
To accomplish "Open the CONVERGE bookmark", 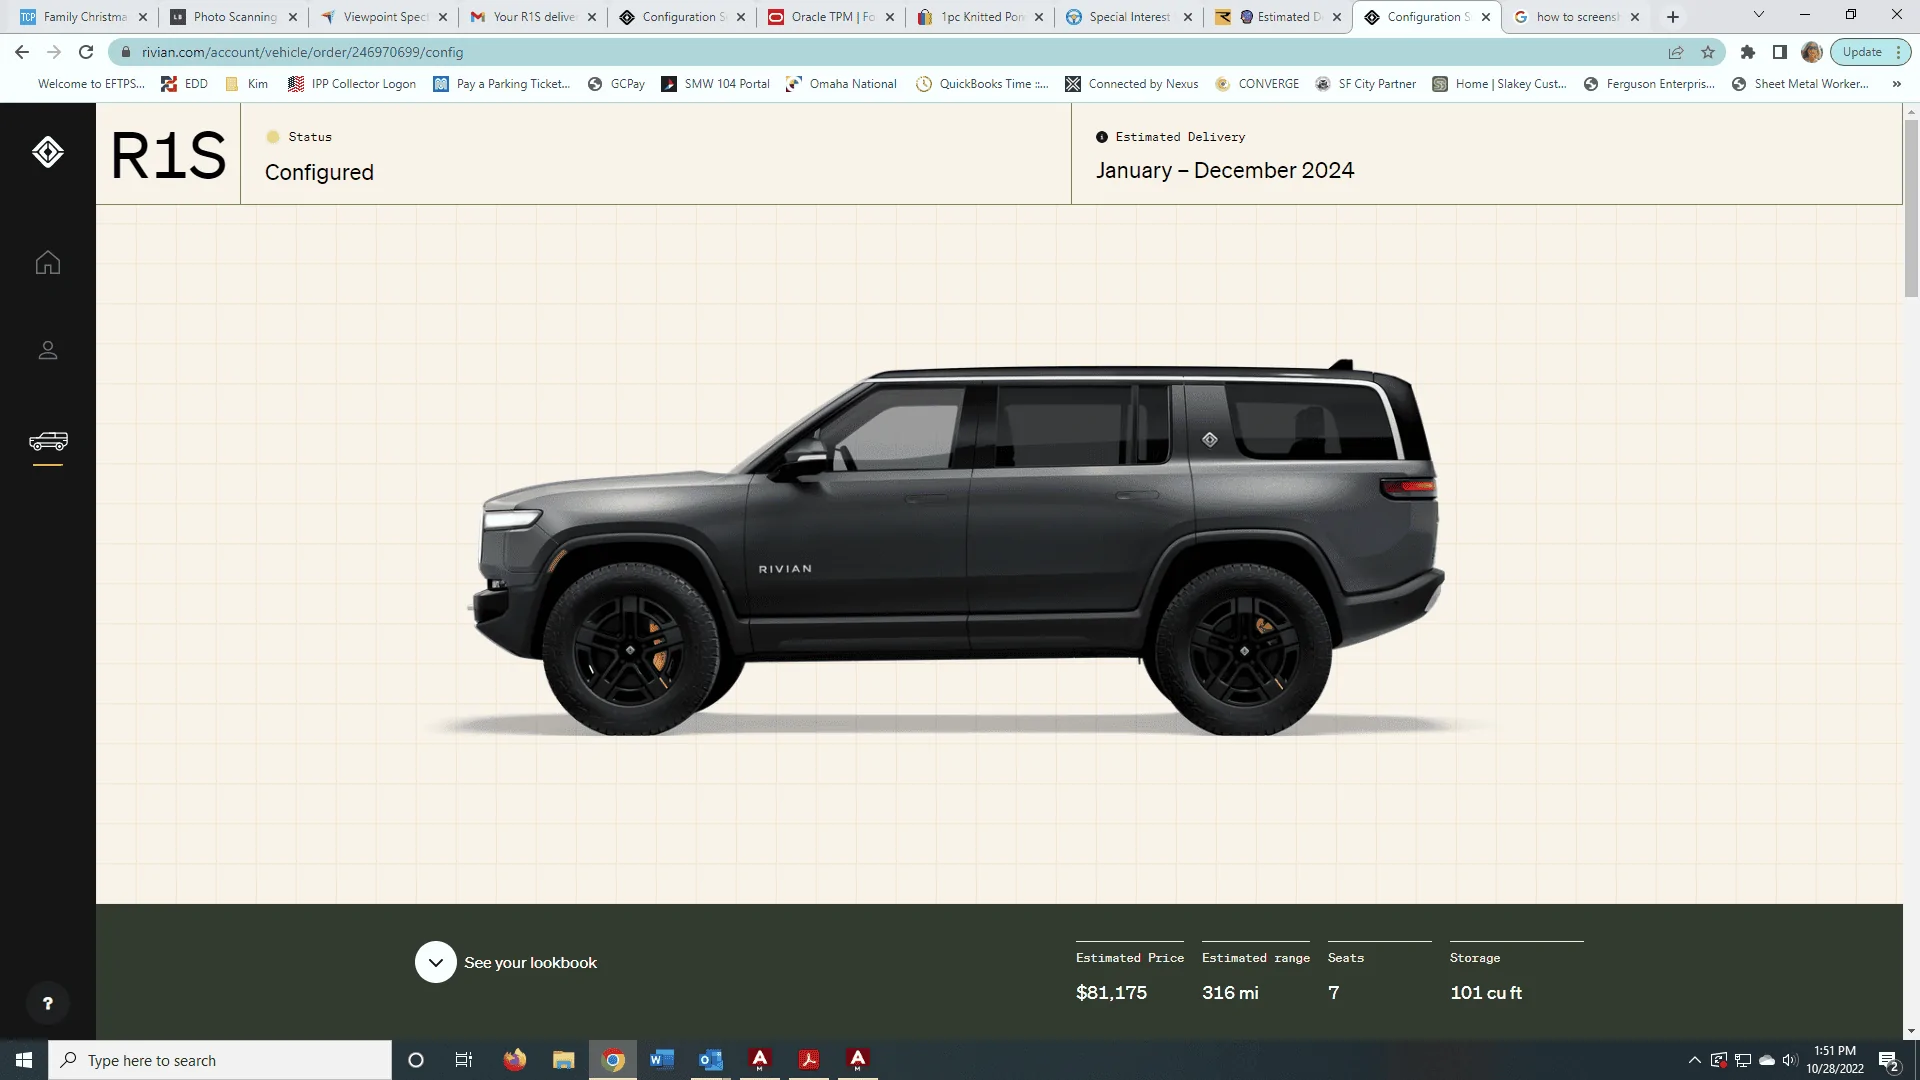I will [x=1258, y=84].
